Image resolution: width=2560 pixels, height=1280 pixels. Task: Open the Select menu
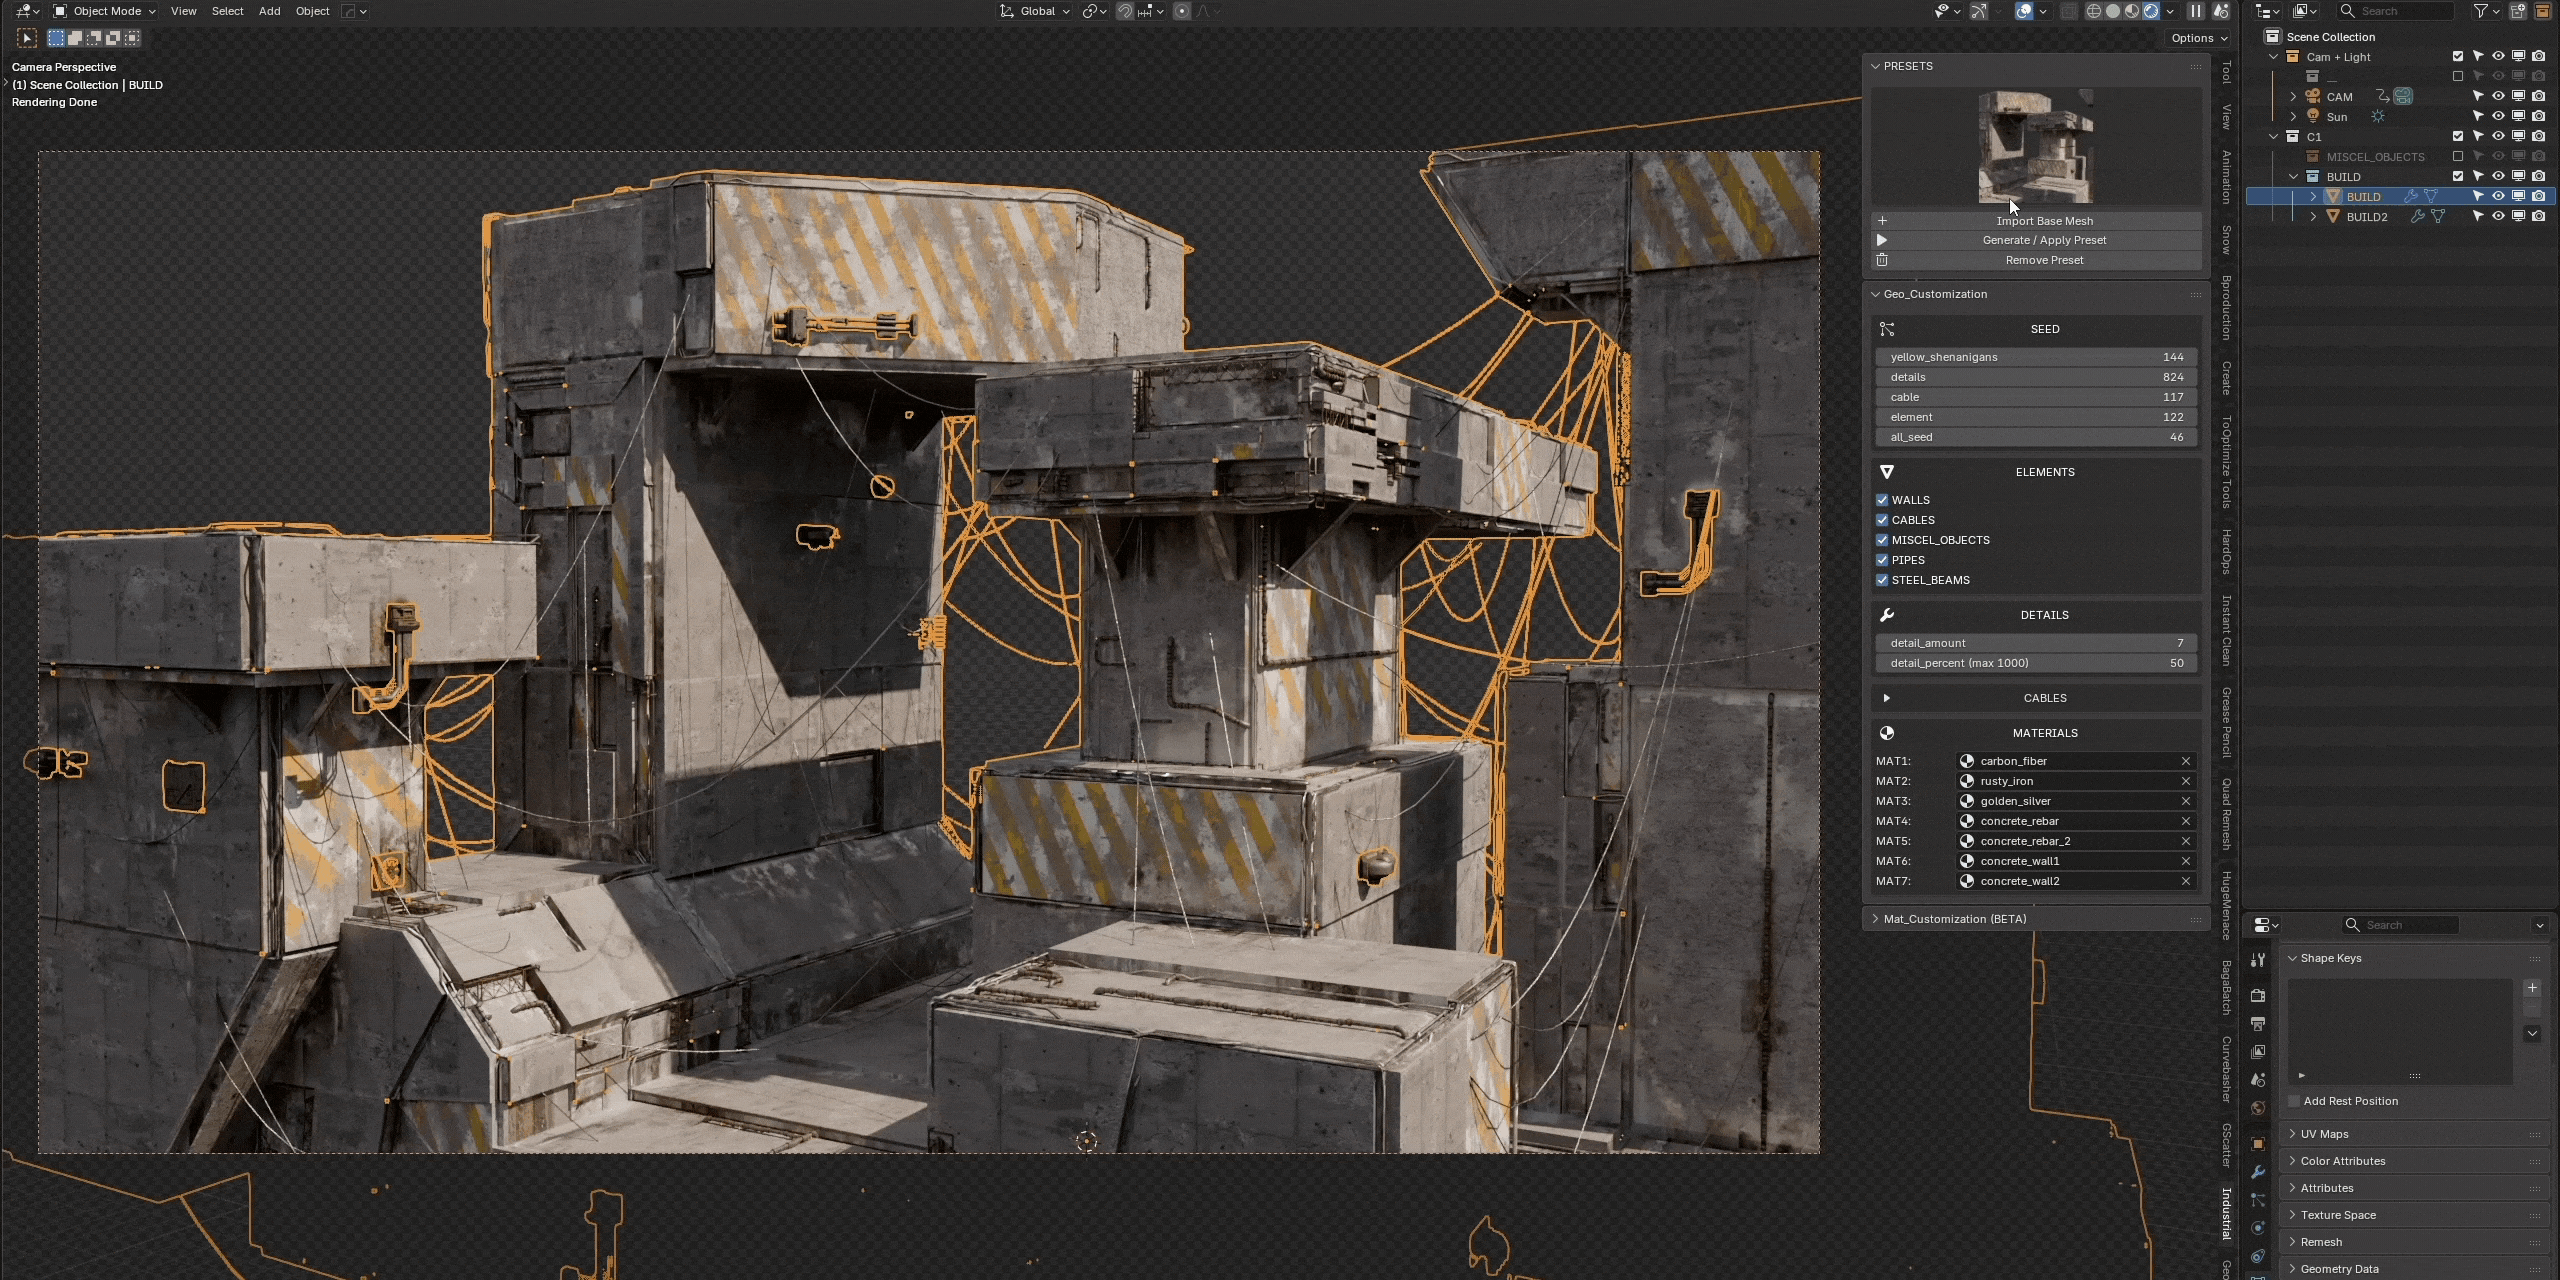click(x=227, y=11)
